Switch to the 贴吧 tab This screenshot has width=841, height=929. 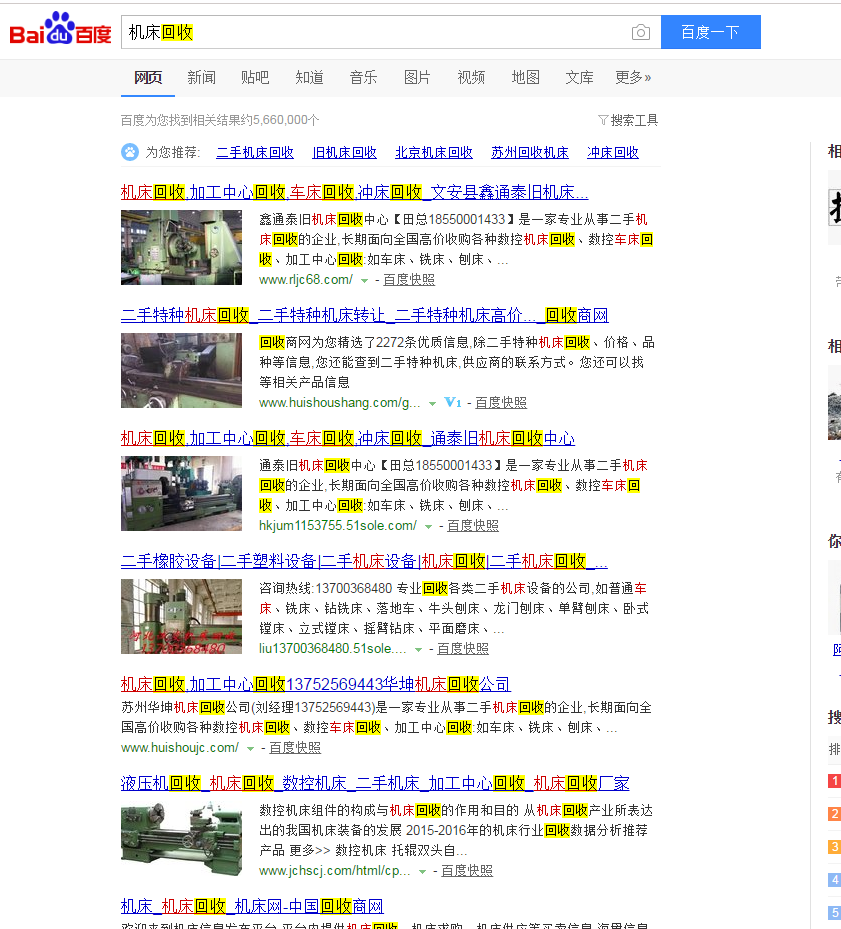(x=255, y=78)
